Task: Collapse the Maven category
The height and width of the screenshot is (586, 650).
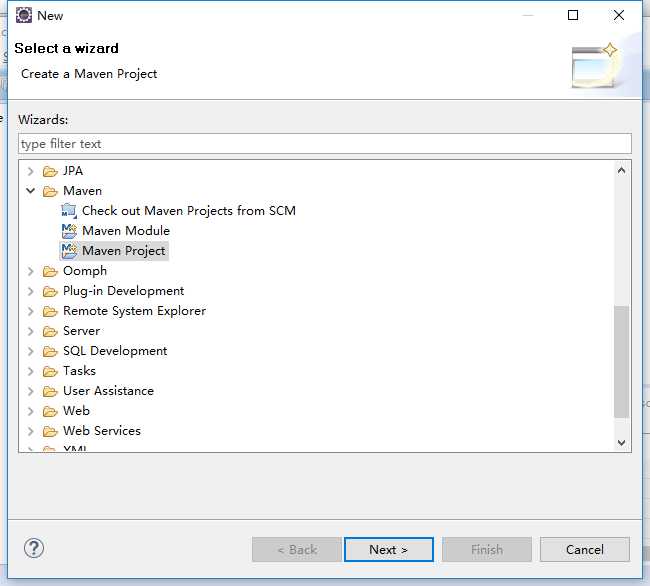Action: pyautogui.click(x=30, y=191)
